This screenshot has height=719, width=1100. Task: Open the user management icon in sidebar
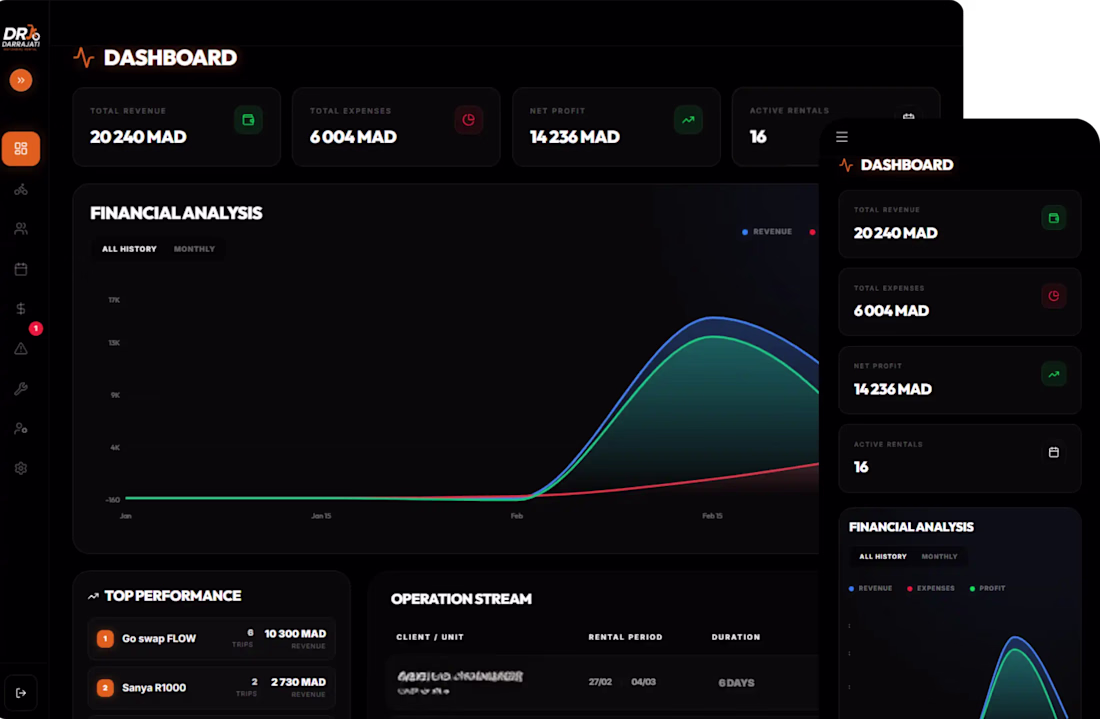coord(21,428)
